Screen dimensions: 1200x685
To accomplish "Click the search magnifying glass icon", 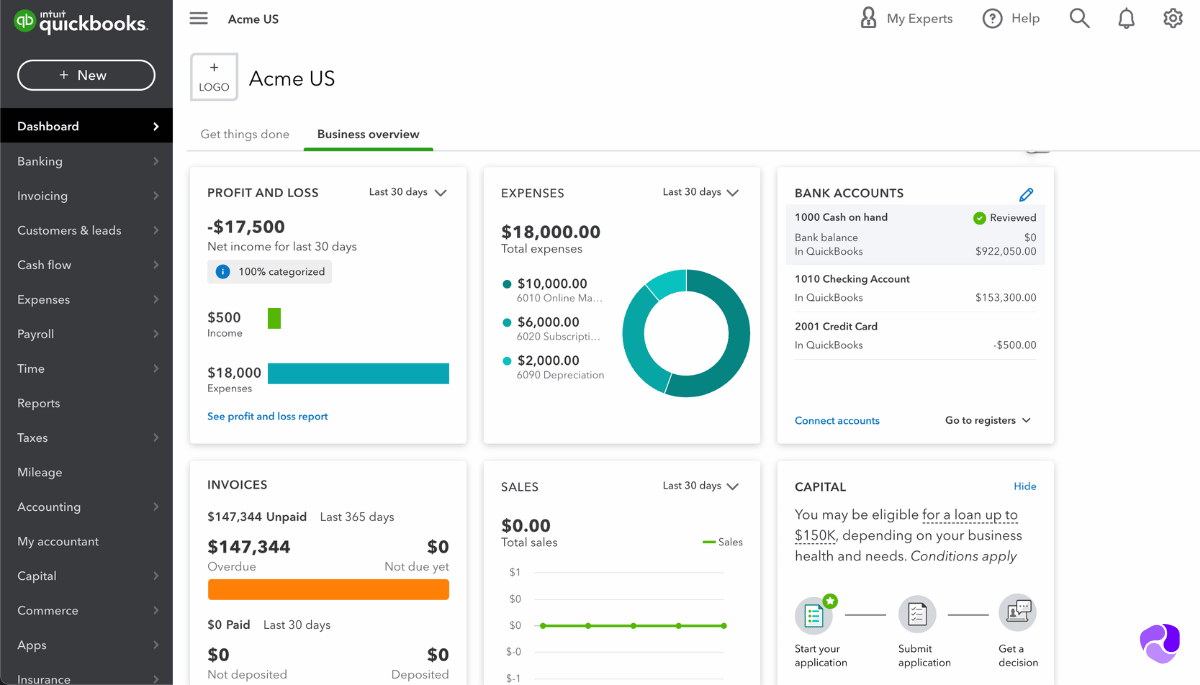I will pos(1079,18).
